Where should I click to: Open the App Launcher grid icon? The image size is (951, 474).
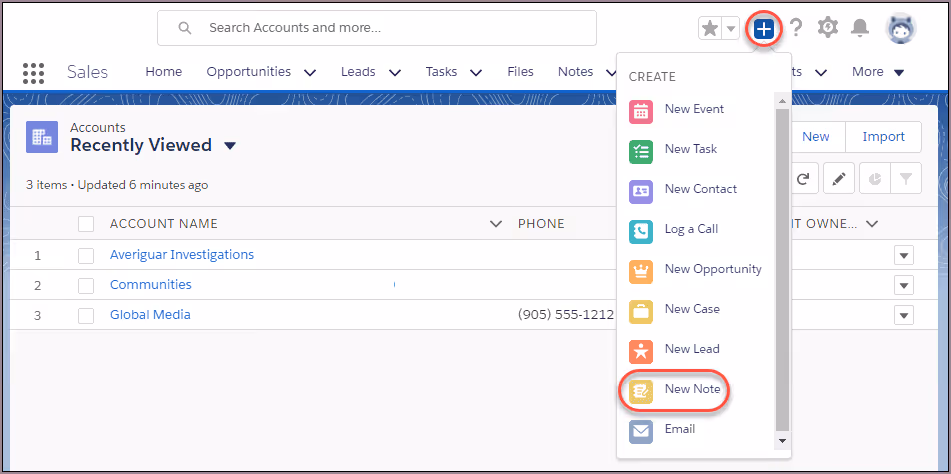pyautogui.click(x=33, y=73)
